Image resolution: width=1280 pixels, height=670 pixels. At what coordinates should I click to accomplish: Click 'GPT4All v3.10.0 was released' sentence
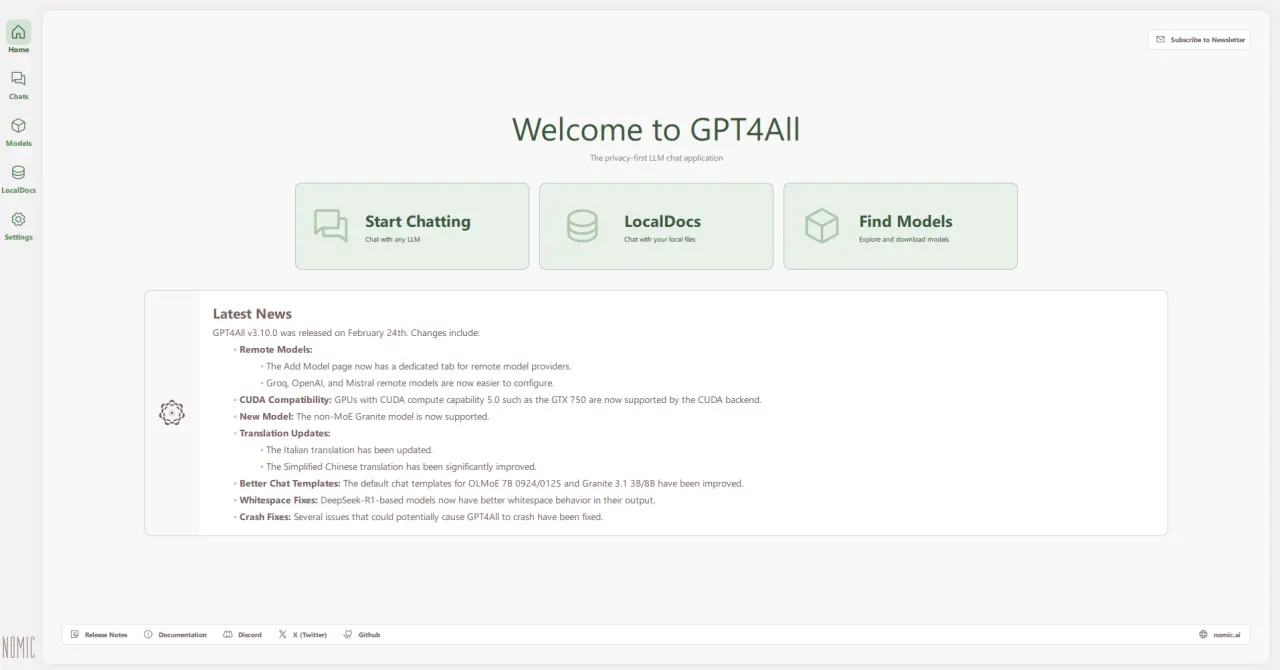[x=346, y=333]
